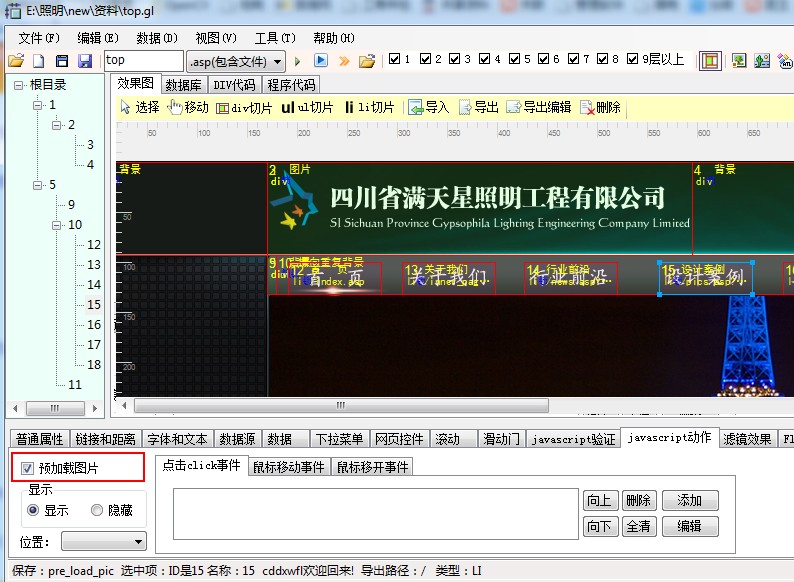Collapse tree node 5
This screenshot has width=794, height=582.
pos(37,185)
